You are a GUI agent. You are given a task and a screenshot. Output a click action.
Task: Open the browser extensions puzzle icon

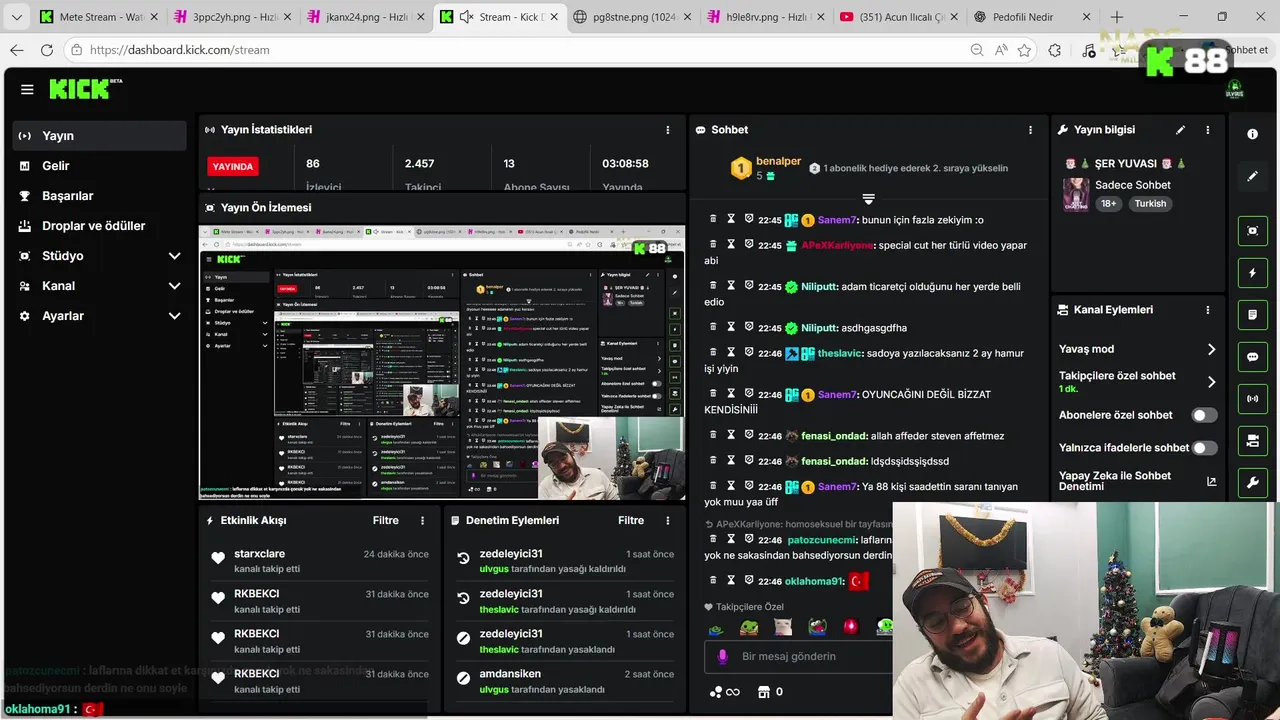(x=1055, y=50)
